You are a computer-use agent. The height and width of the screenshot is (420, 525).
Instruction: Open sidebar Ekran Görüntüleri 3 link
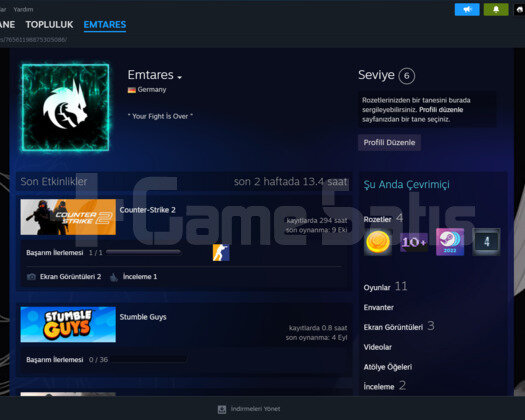(399, 327)
